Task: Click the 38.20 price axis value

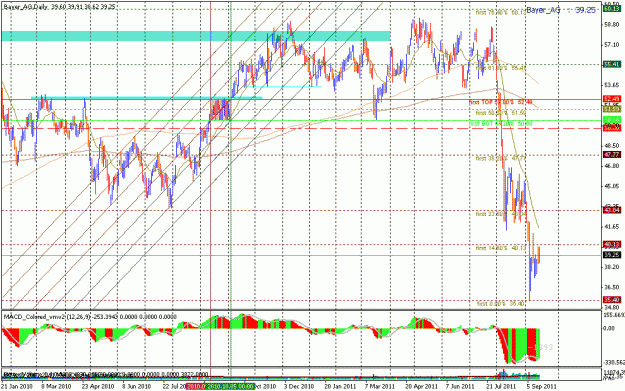Action: tap(612, 267)
